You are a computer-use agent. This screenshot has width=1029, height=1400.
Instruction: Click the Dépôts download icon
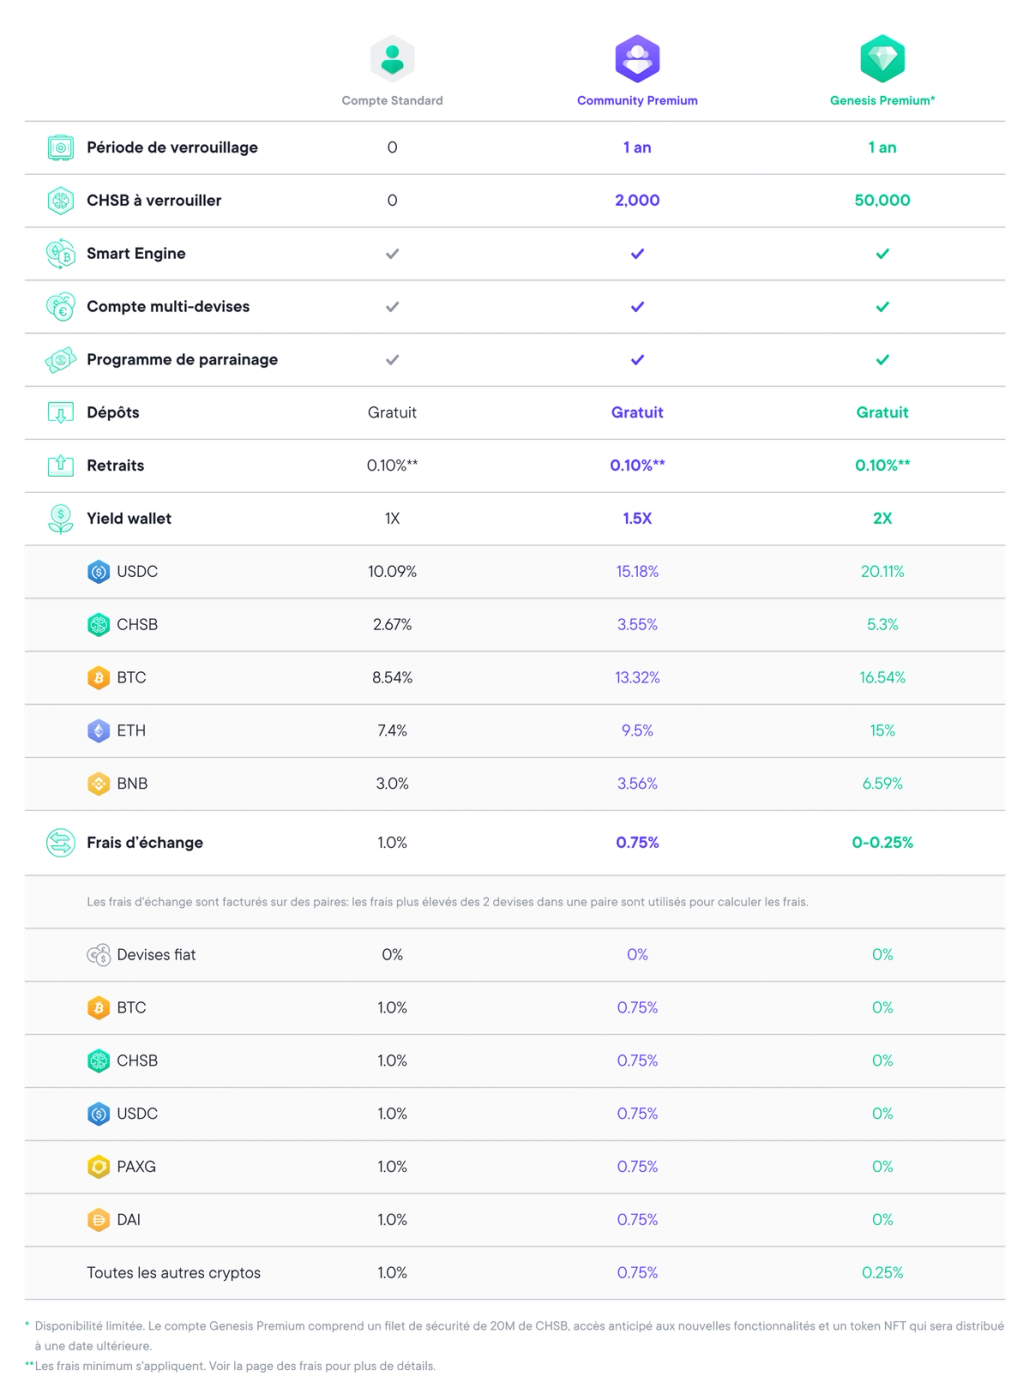coord(61,413)
